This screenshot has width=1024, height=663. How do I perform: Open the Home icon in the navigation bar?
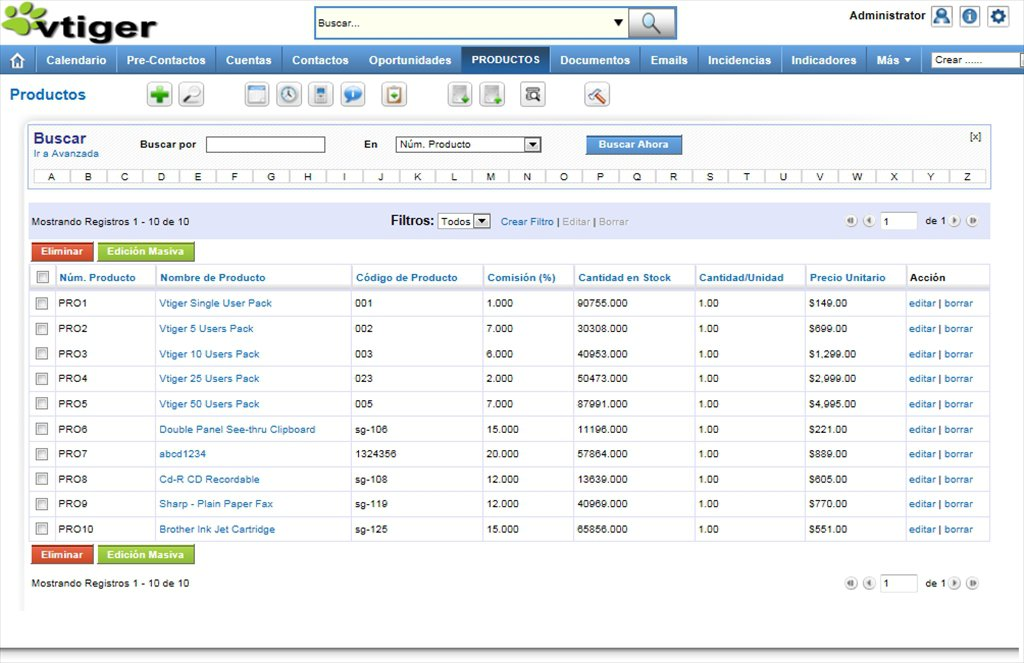[17, 60]
